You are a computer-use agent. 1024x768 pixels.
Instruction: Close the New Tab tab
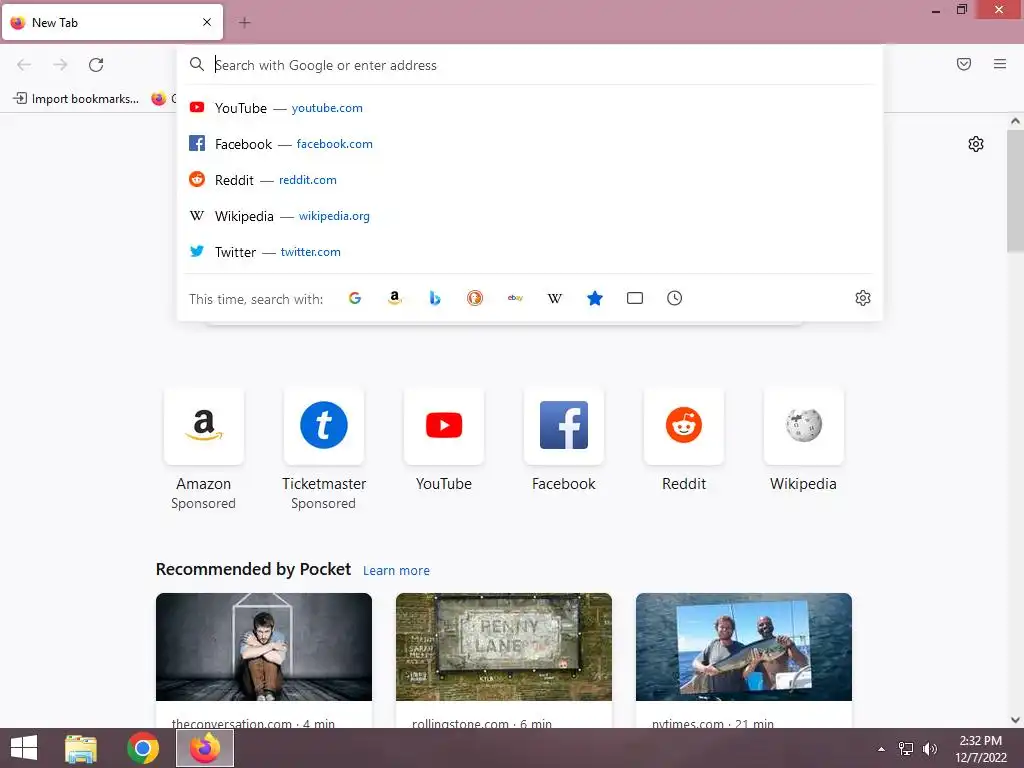coord(207,22)
